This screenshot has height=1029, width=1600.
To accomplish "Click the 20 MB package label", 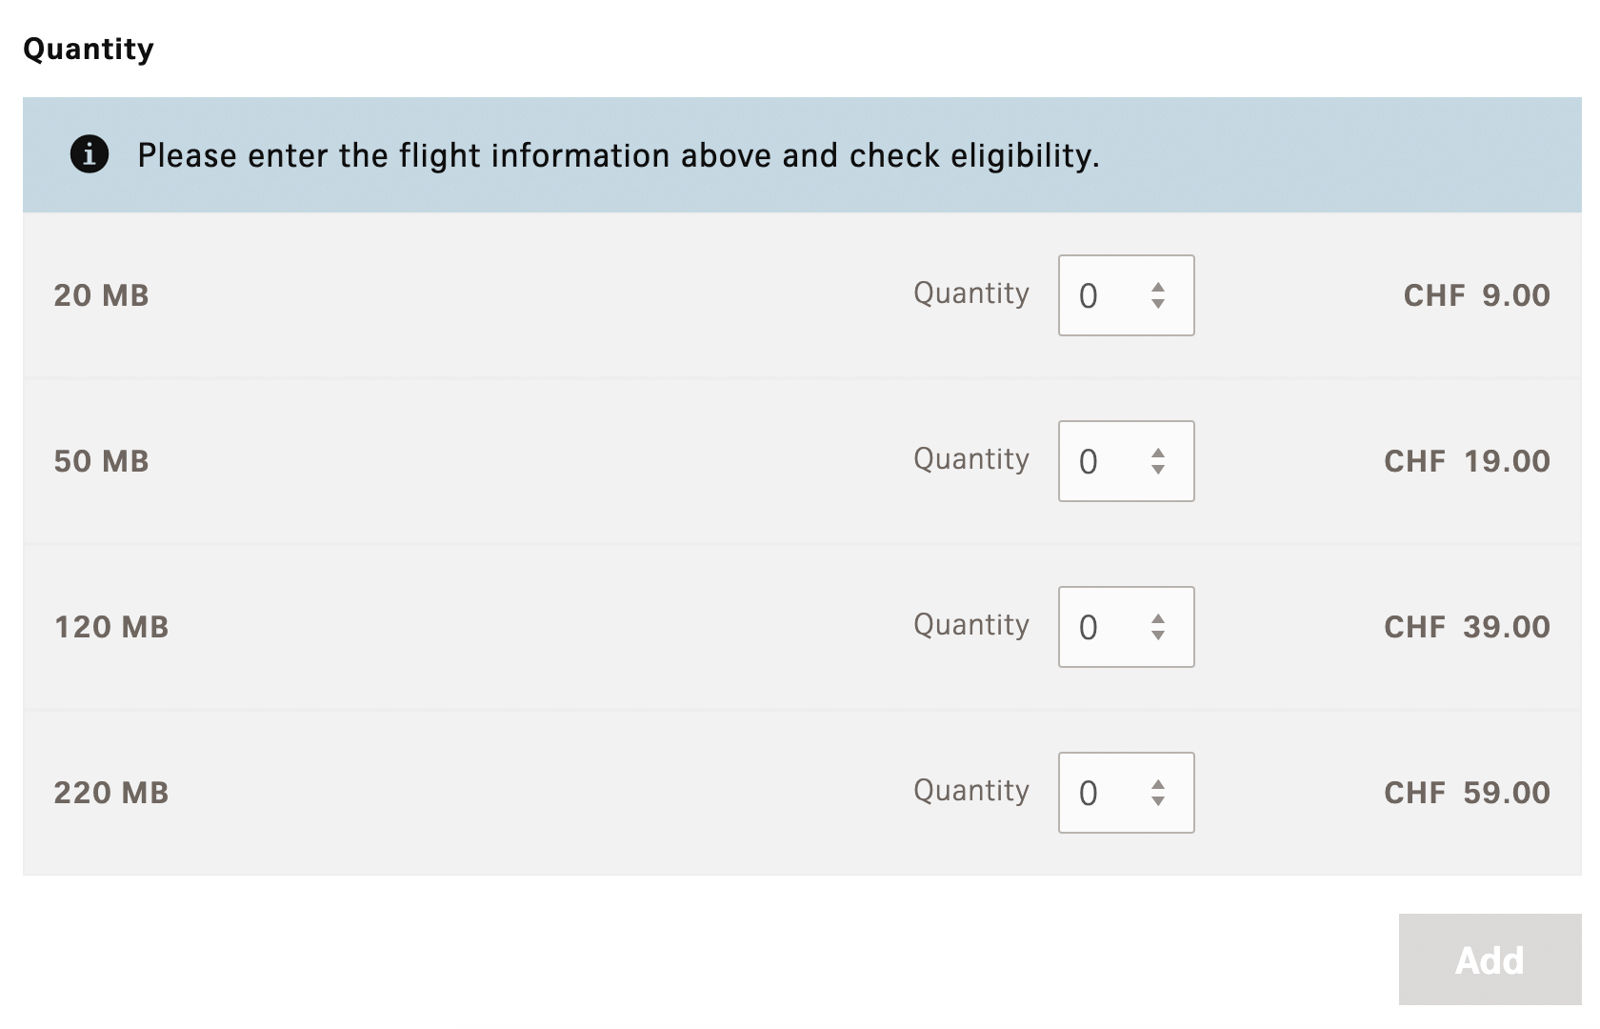I will pos(101,296).
